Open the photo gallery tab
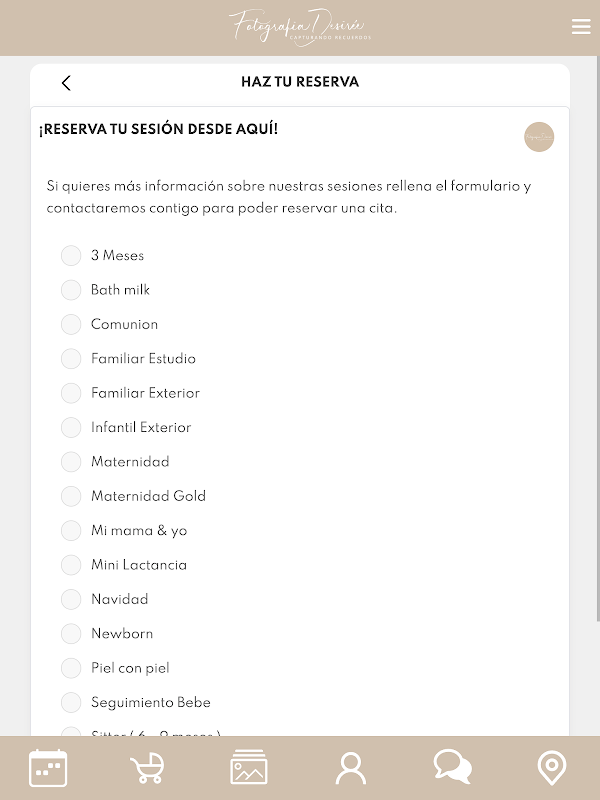Viewport: 600px width, 800px height. [x=249, y=768]
